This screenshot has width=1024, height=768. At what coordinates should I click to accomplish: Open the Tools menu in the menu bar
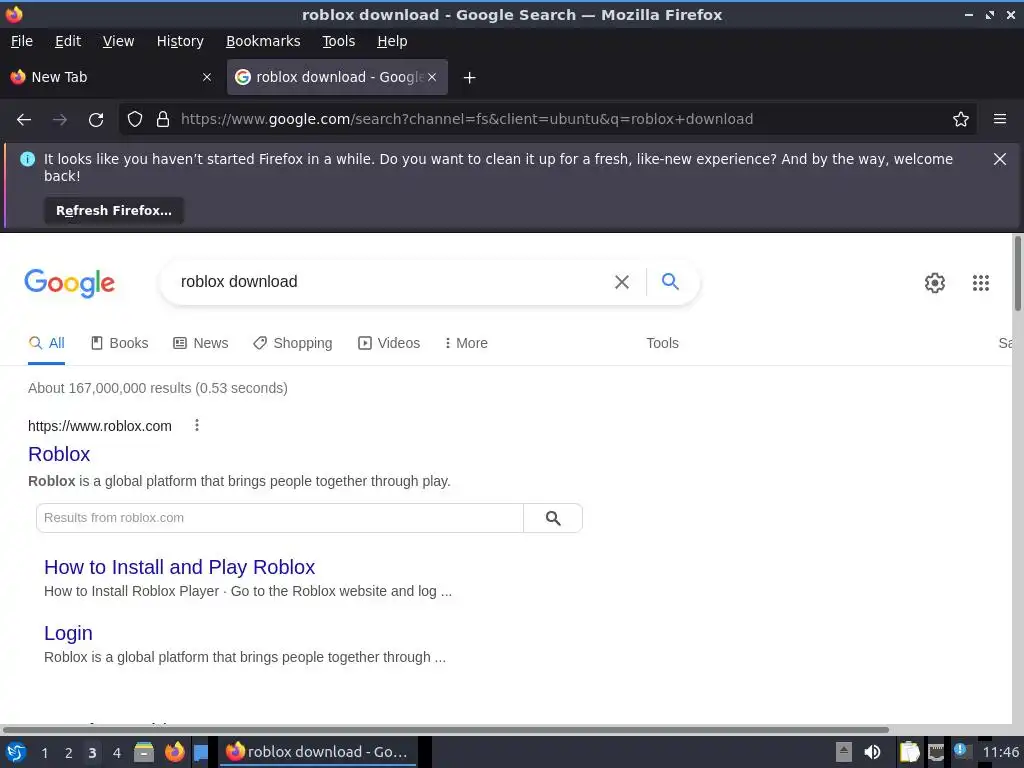click(x=338, y=41)
